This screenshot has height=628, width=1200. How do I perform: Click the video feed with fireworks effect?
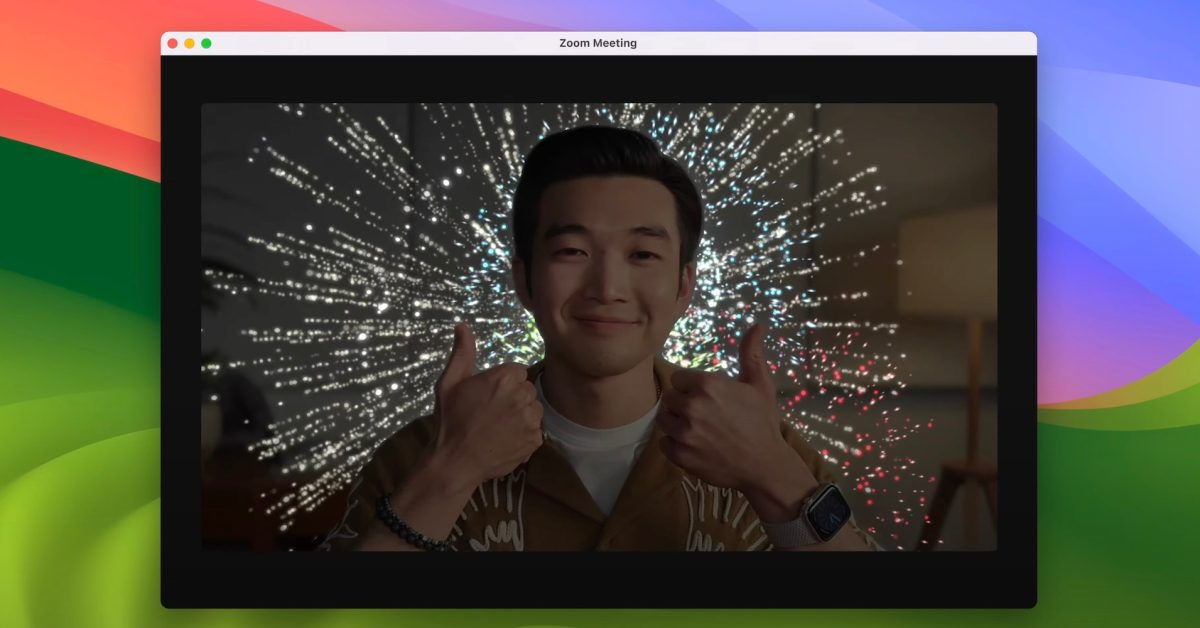pos(599,327)
